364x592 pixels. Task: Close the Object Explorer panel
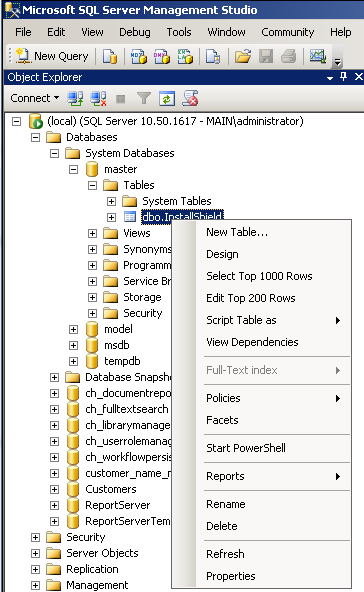tap(358, 77)
